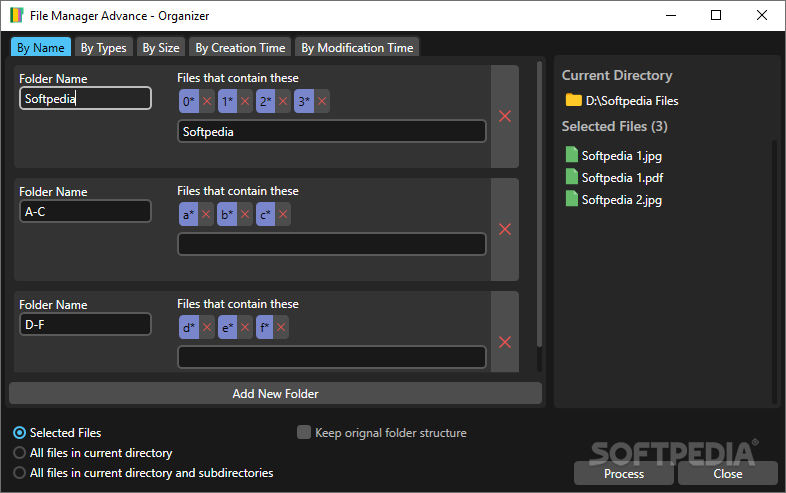This screenshot has width=786, height=493.
Task: Click the Process button
Action: tap(624, 474)
